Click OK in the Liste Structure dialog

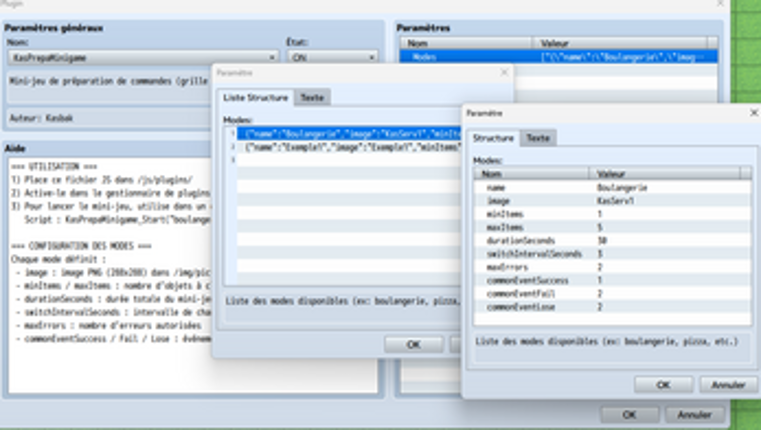(414, 345)
